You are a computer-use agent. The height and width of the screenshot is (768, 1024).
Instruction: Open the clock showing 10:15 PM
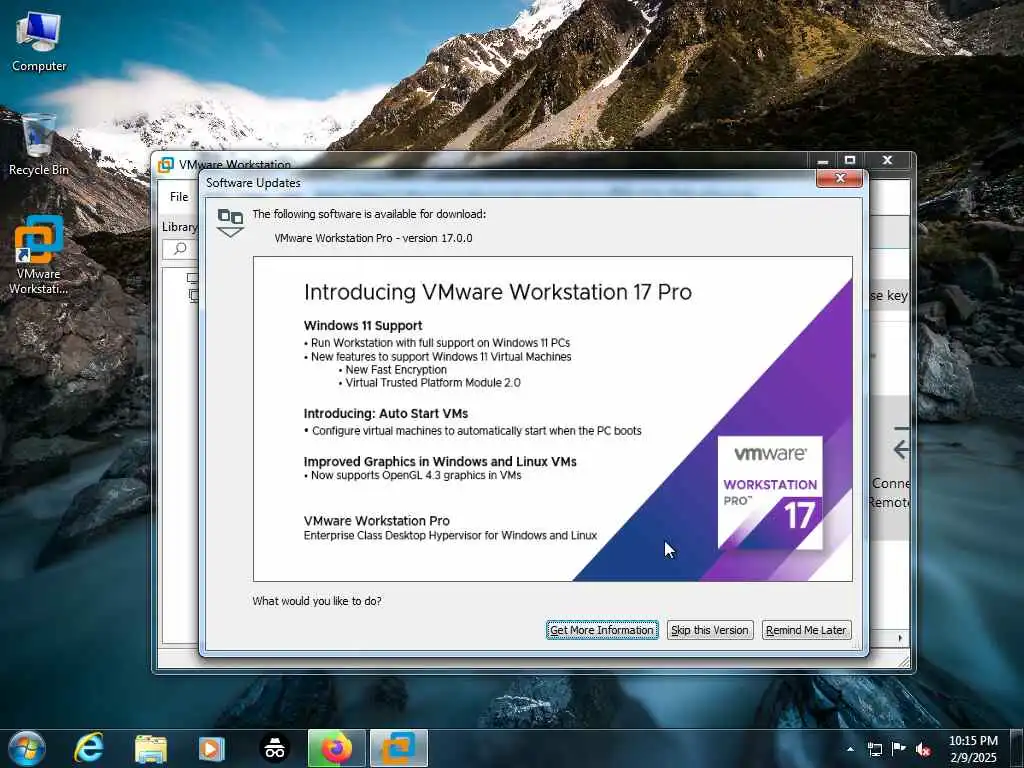click(973, 749)
